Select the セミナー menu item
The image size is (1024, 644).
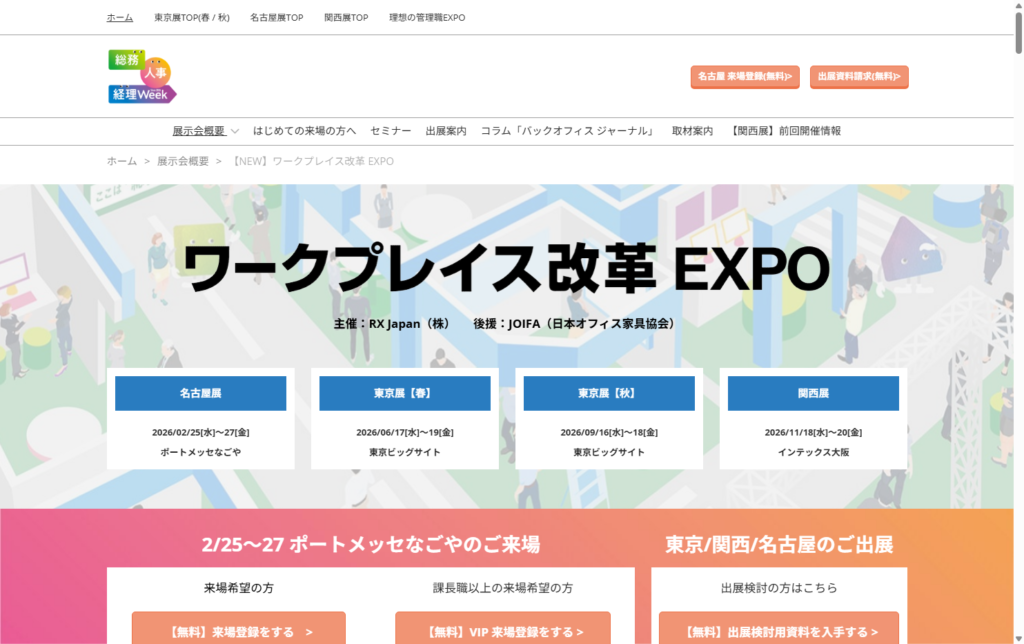click(390, 131)
